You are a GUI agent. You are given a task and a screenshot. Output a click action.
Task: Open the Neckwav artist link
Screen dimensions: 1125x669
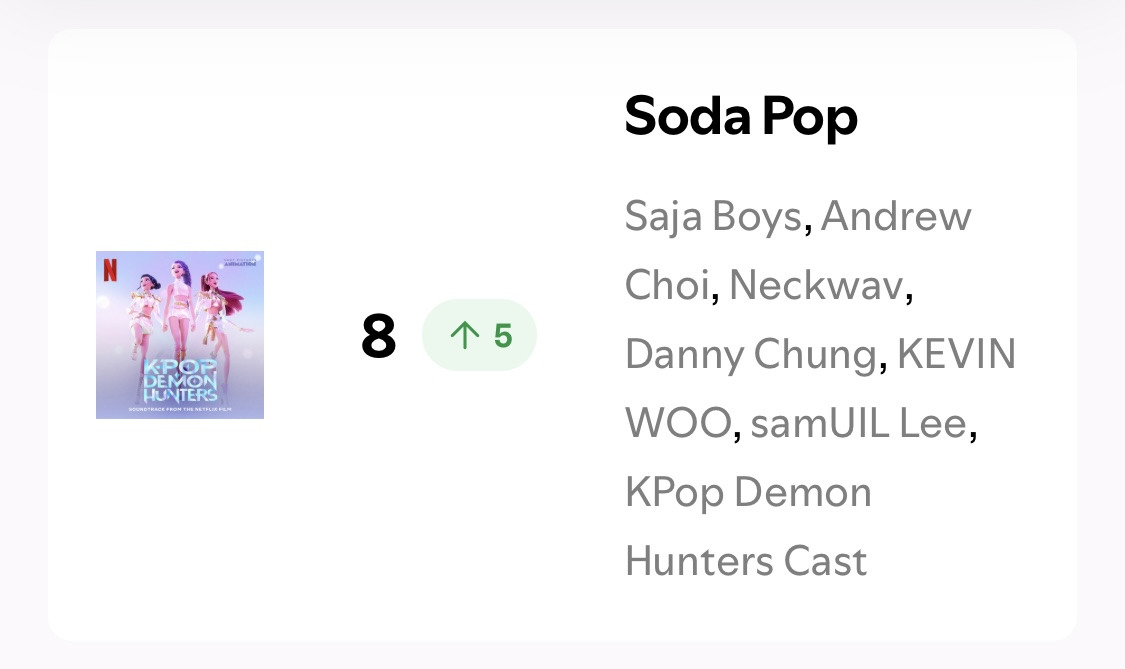click(x=817, y=285)
